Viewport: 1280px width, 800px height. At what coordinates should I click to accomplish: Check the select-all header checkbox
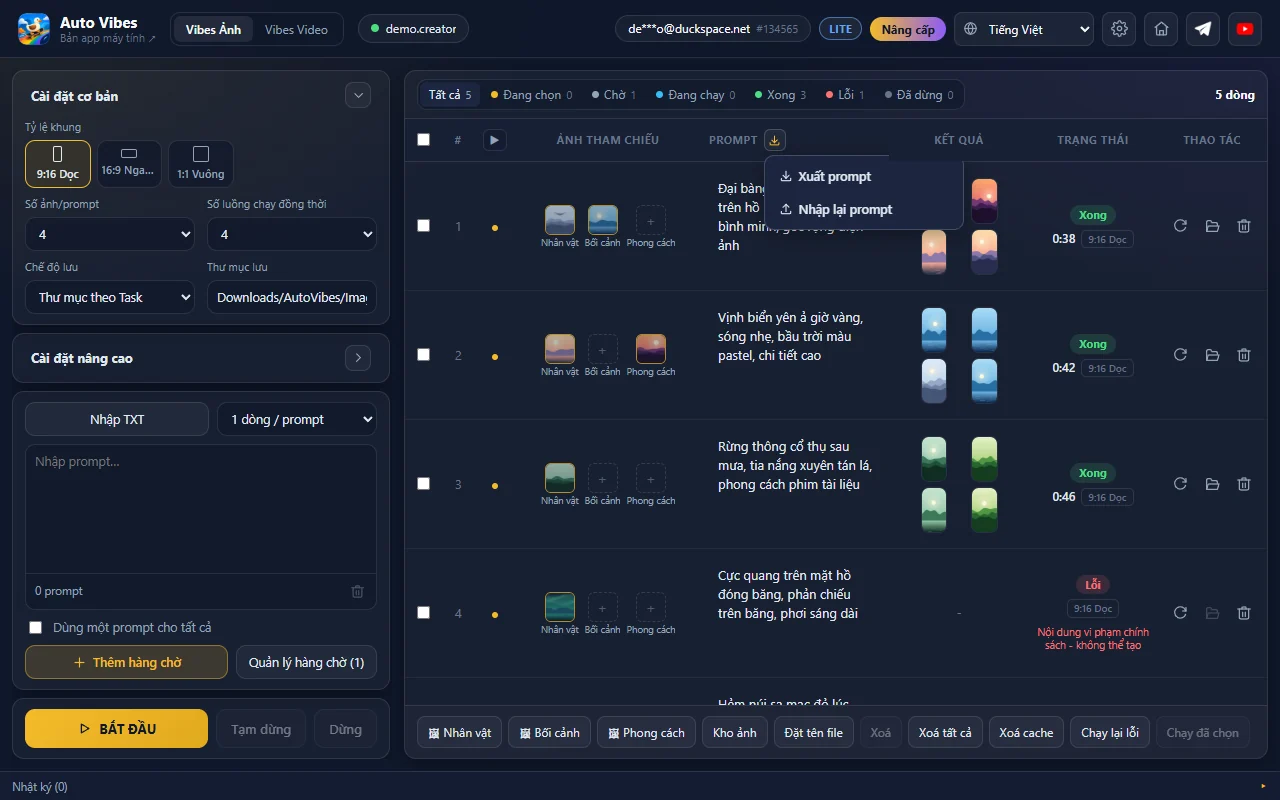[423, 139]
